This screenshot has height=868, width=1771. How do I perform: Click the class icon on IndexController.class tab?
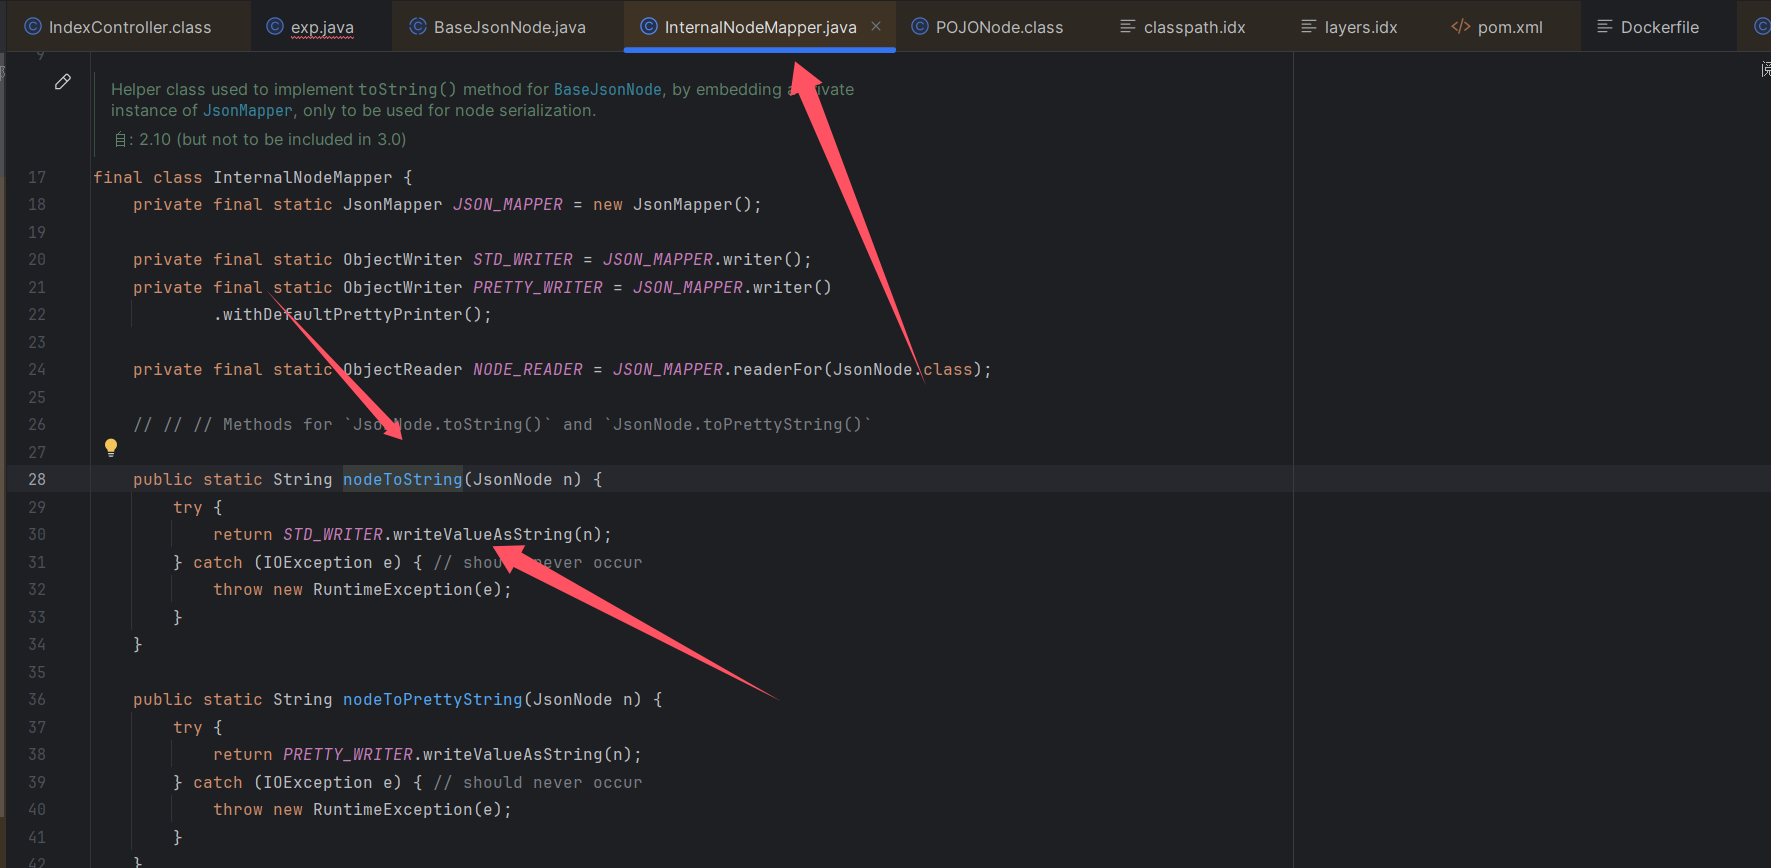coord(33,27)
